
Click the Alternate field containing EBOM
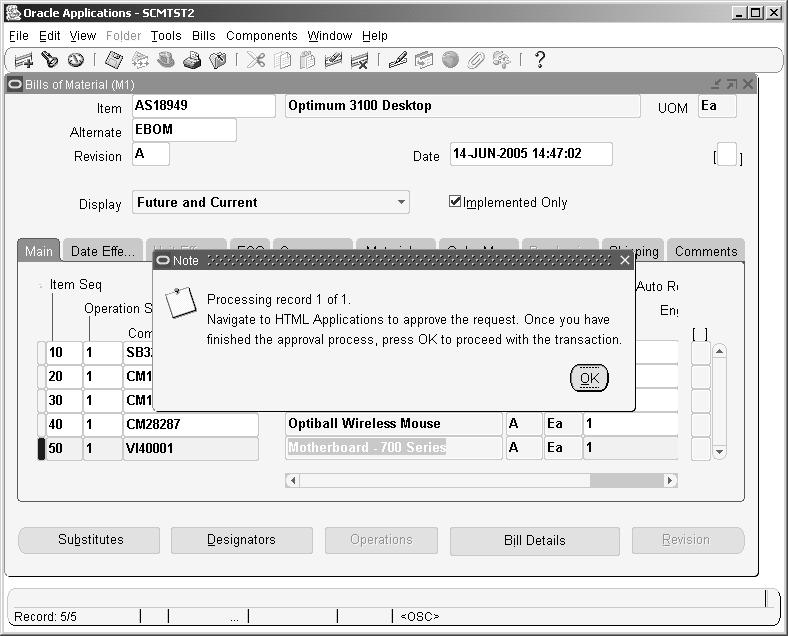tap(184, 130)
